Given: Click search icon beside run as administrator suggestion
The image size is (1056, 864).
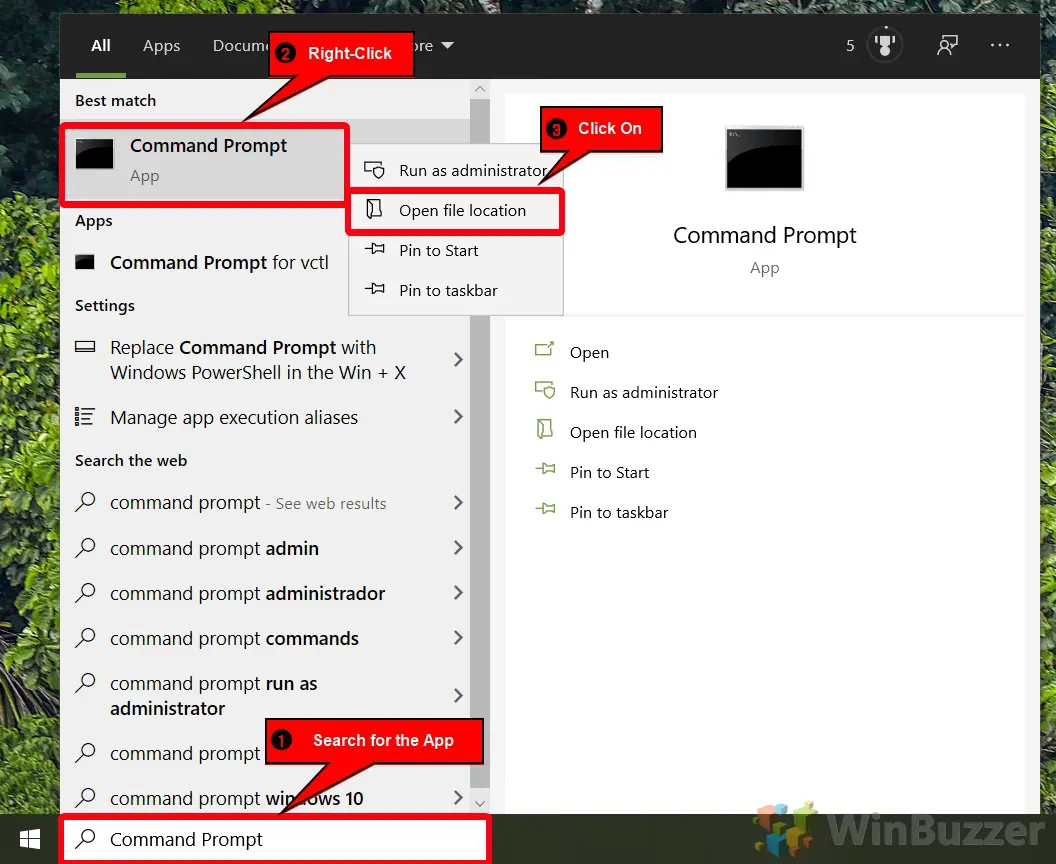Looking at the screenshot, I should click(x=86, y=682).
